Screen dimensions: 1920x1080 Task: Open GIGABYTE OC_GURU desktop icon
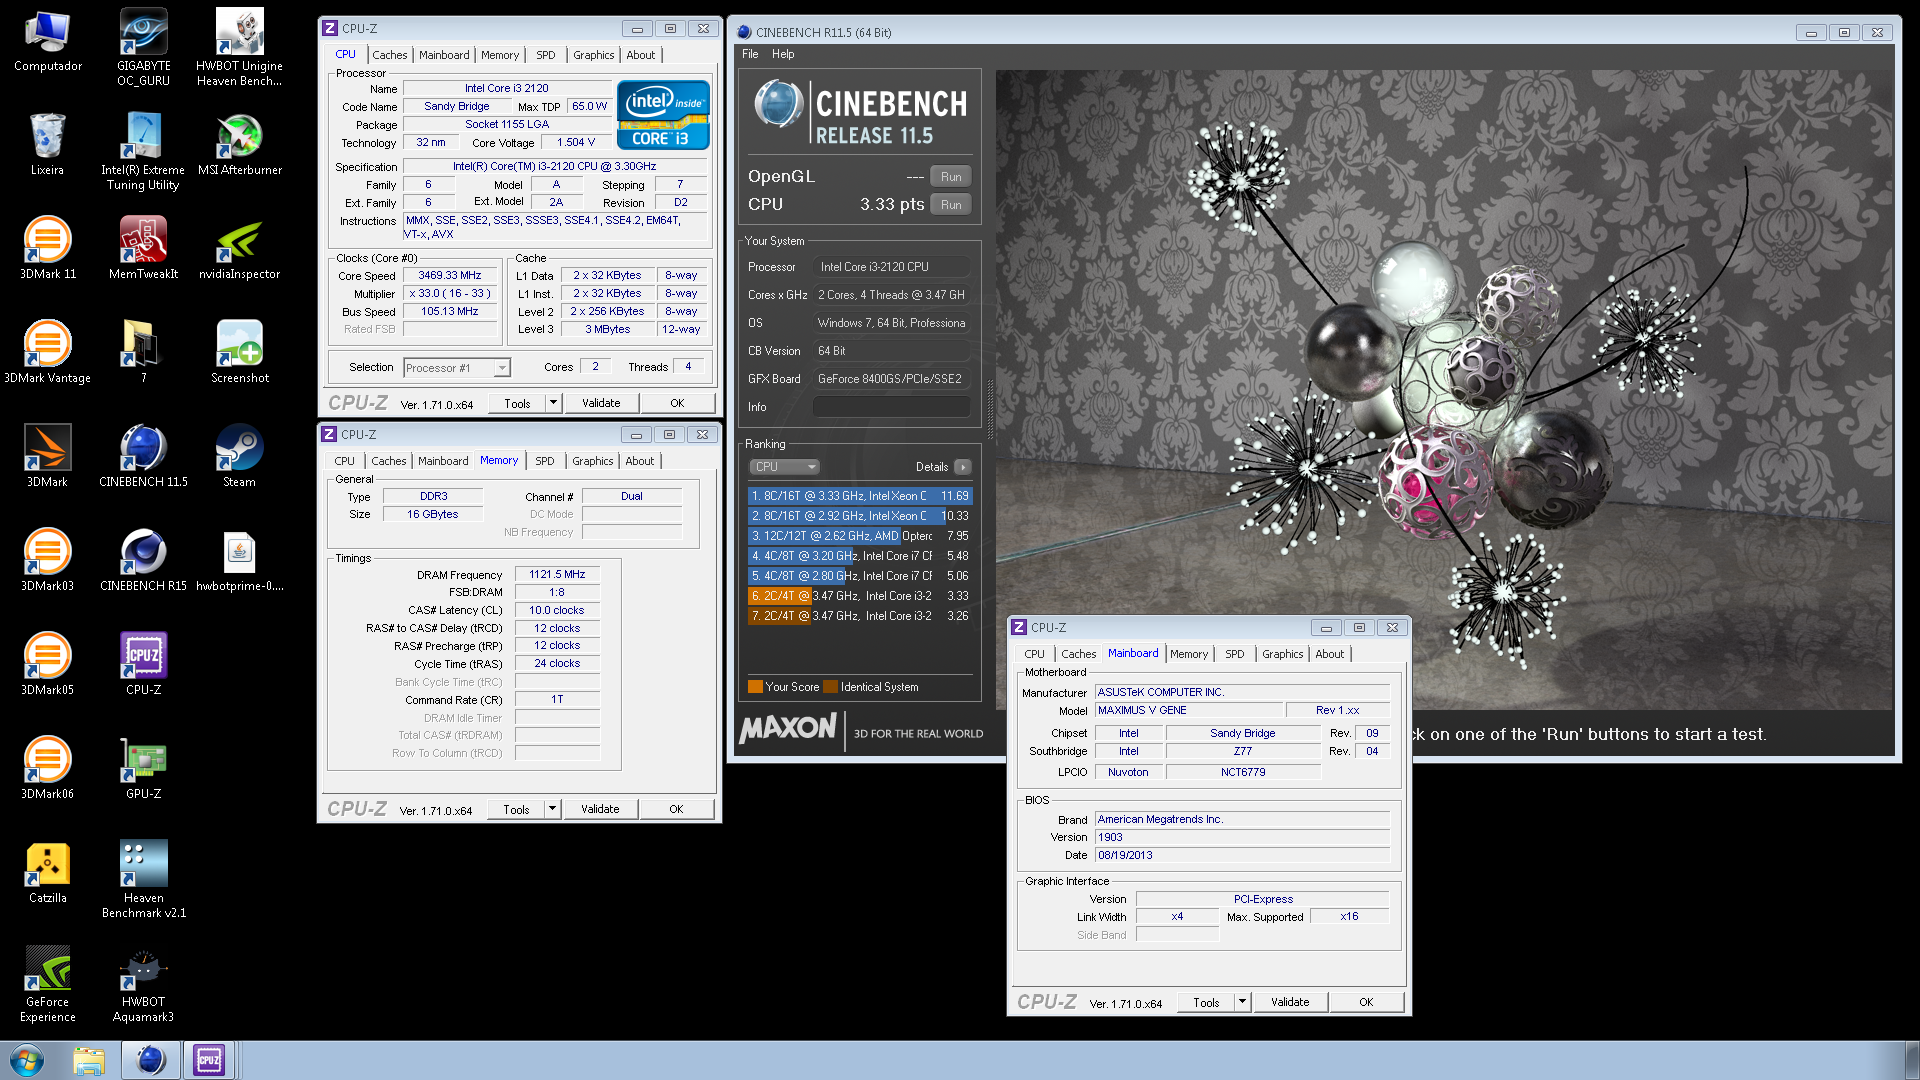[x=143, y=48]
